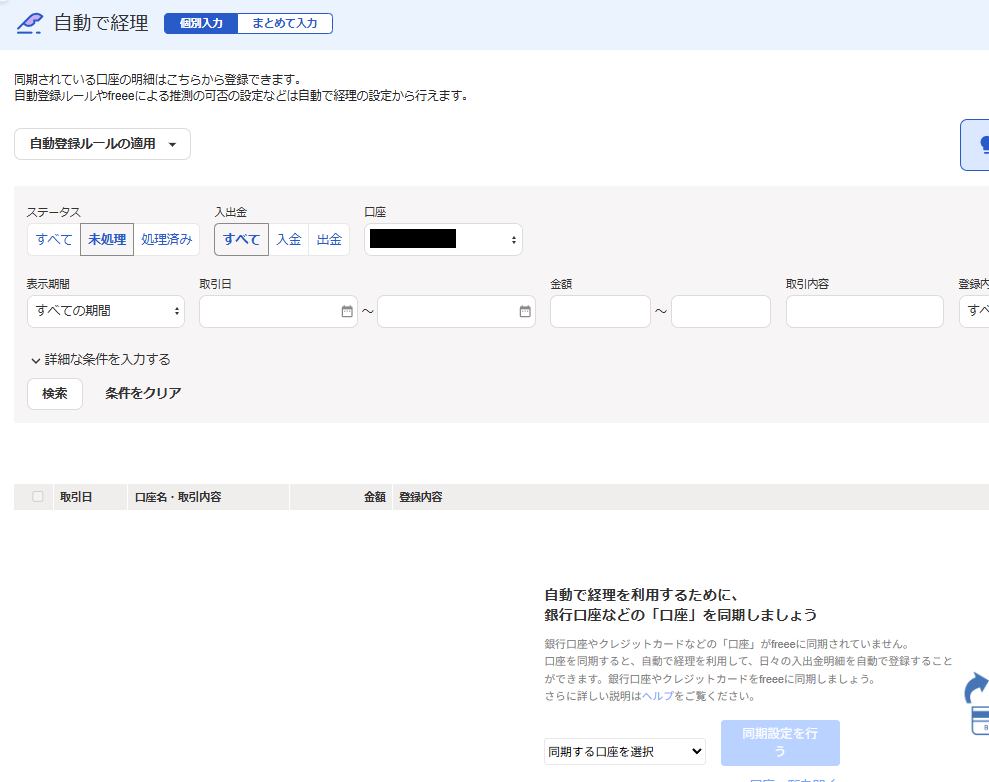Switch to the まとめて入力 tab

[285, 23]
